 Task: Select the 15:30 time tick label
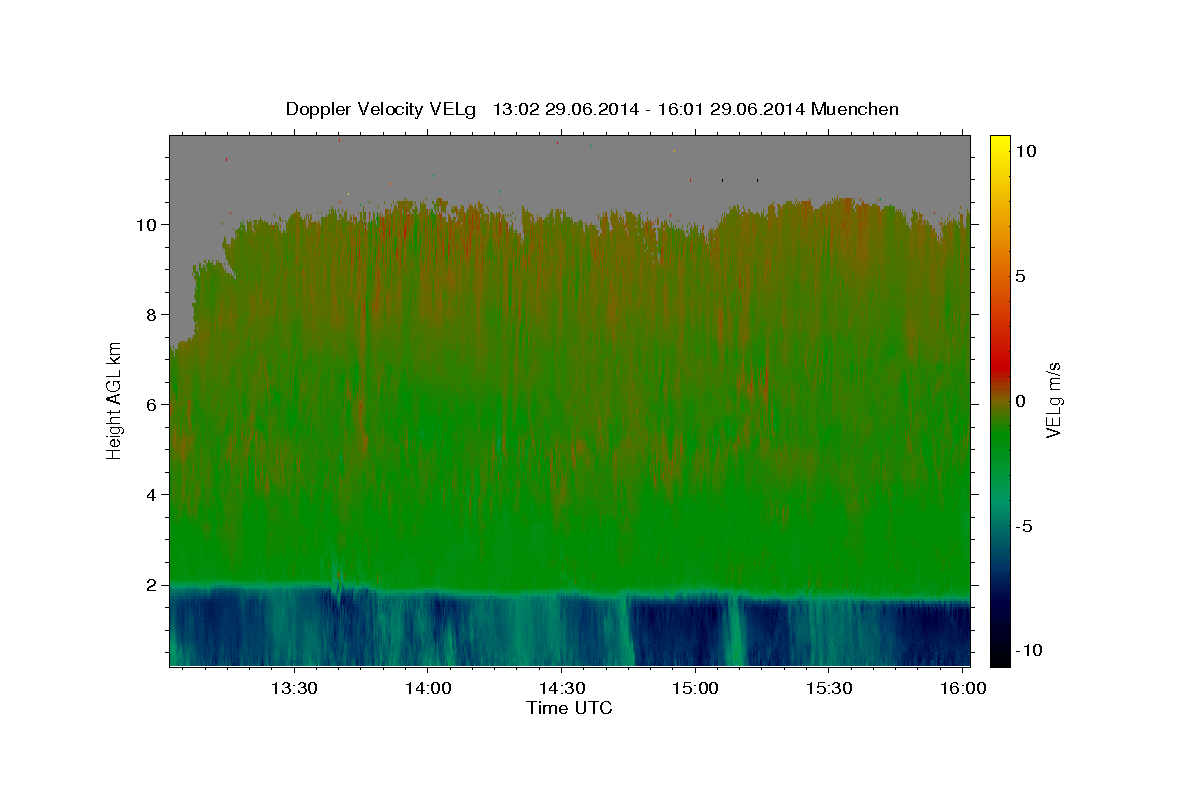tap(828, 689)
